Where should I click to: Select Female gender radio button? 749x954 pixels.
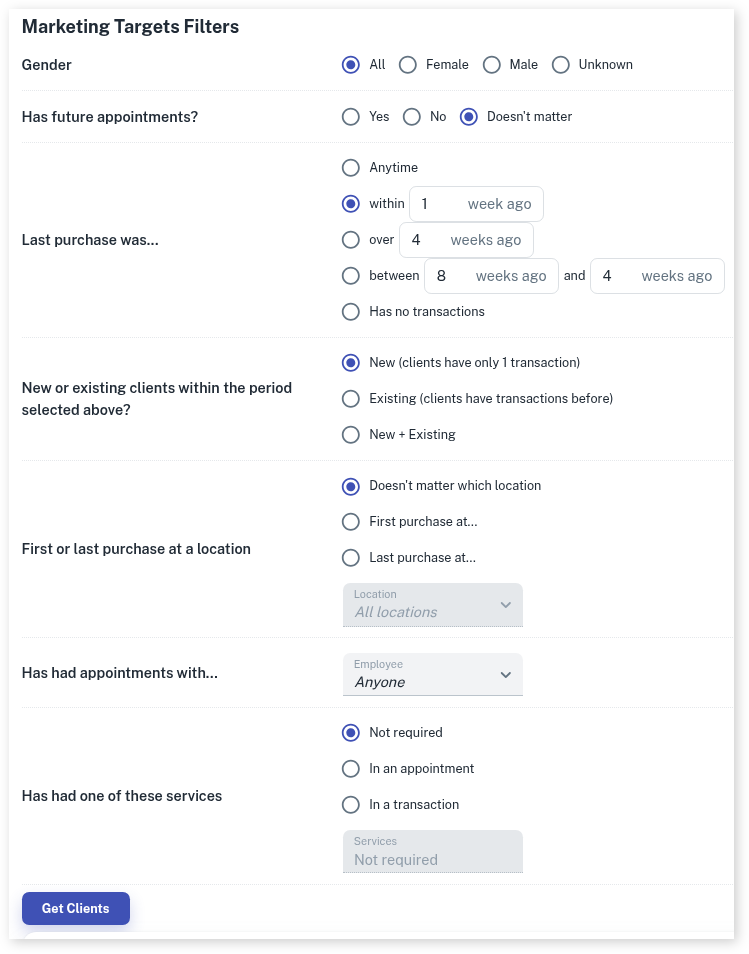point(408,65)
